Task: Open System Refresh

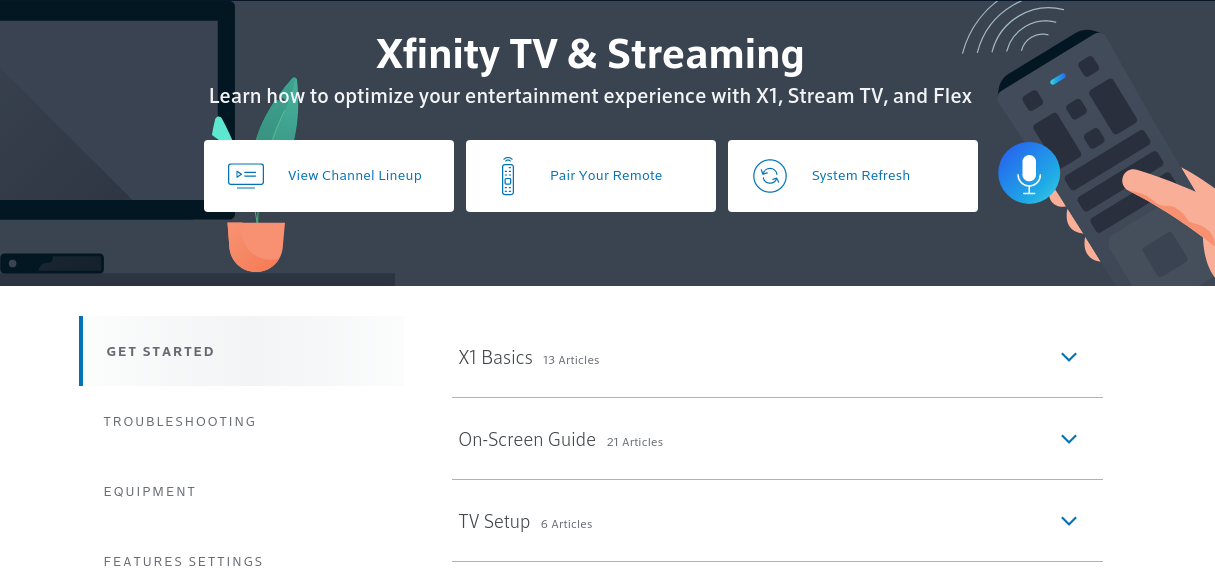Action: 852,176
